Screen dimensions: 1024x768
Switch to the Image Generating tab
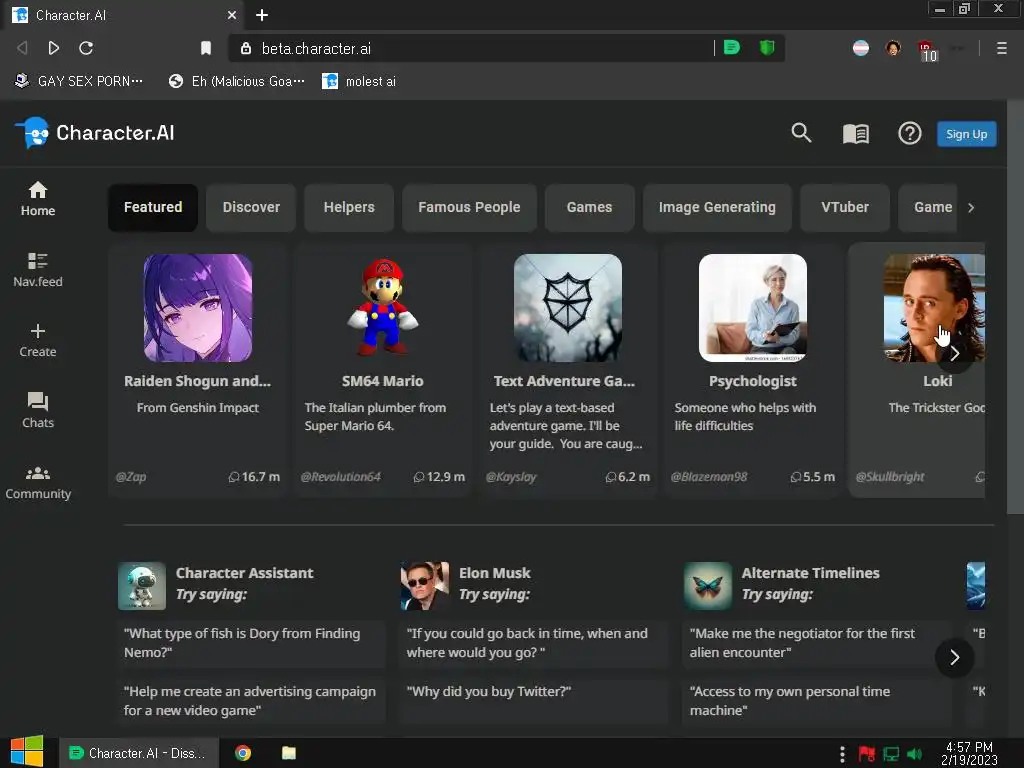tap(717, 208)
